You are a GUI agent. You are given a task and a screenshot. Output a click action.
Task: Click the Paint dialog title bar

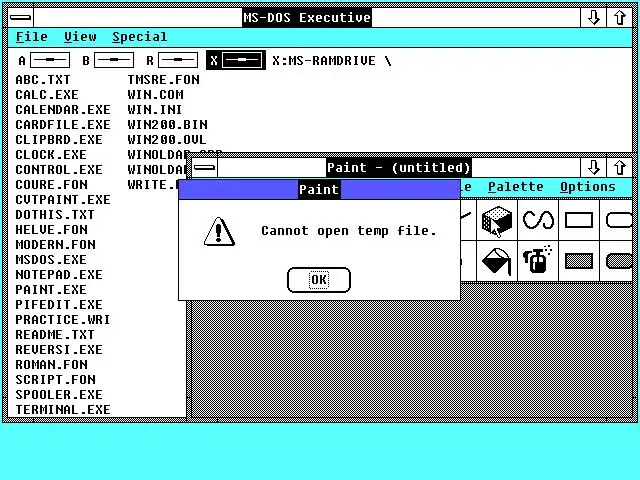point(319,190)
